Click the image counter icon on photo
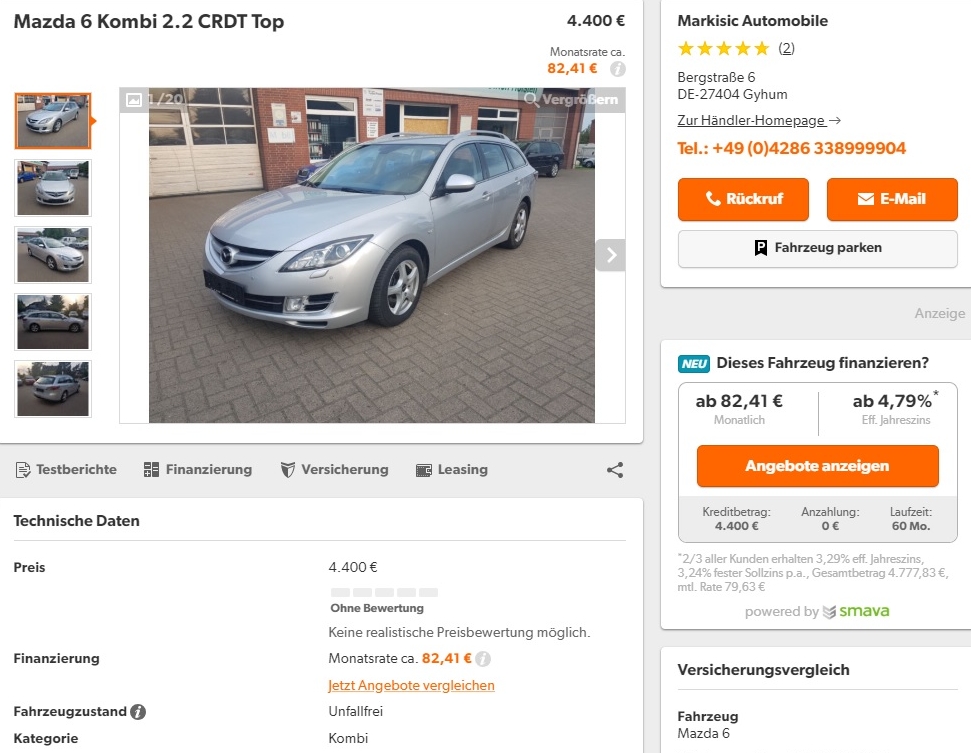The image size is (971, 753). pos(134,100)
